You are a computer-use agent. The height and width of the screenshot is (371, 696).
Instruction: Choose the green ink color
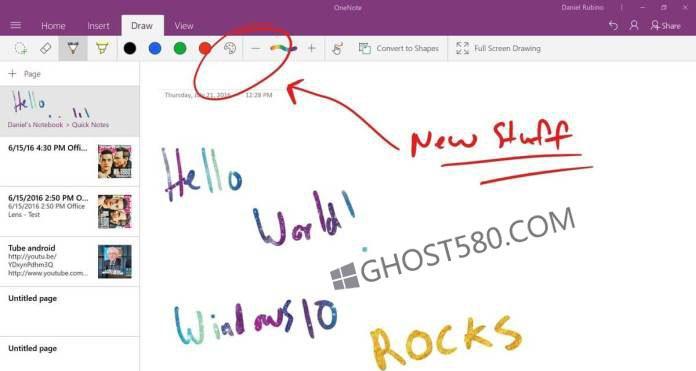[180, 48]
